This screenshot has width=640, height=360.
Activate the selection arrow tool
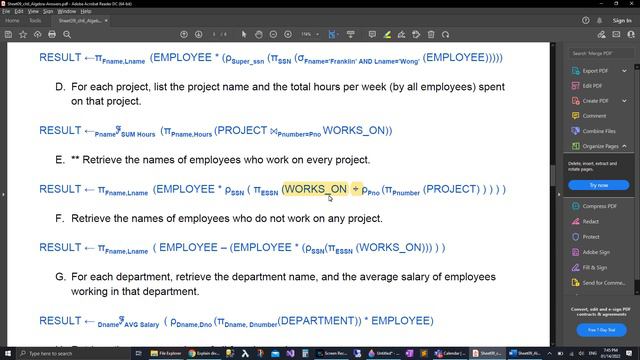point(244,35)
